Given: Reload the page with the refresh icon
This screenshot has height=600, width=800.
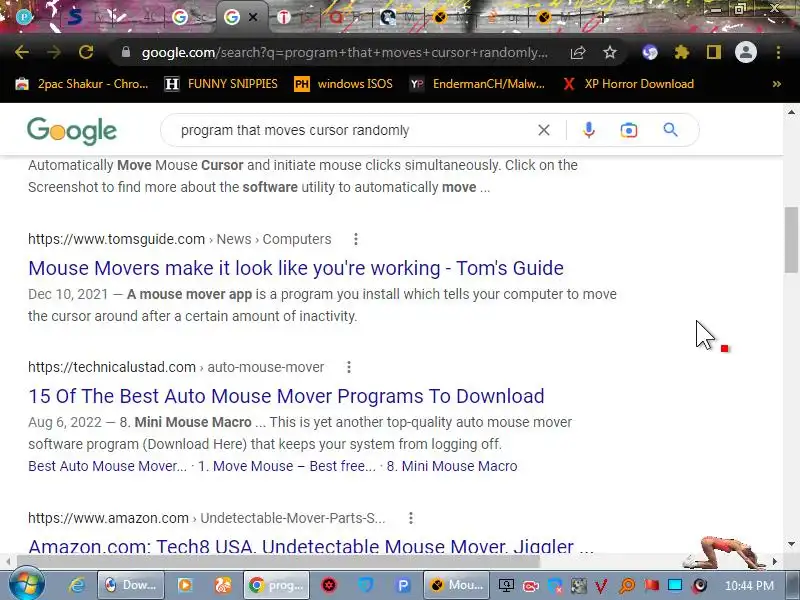Looking at the screenshot, I should coord(86,52).
